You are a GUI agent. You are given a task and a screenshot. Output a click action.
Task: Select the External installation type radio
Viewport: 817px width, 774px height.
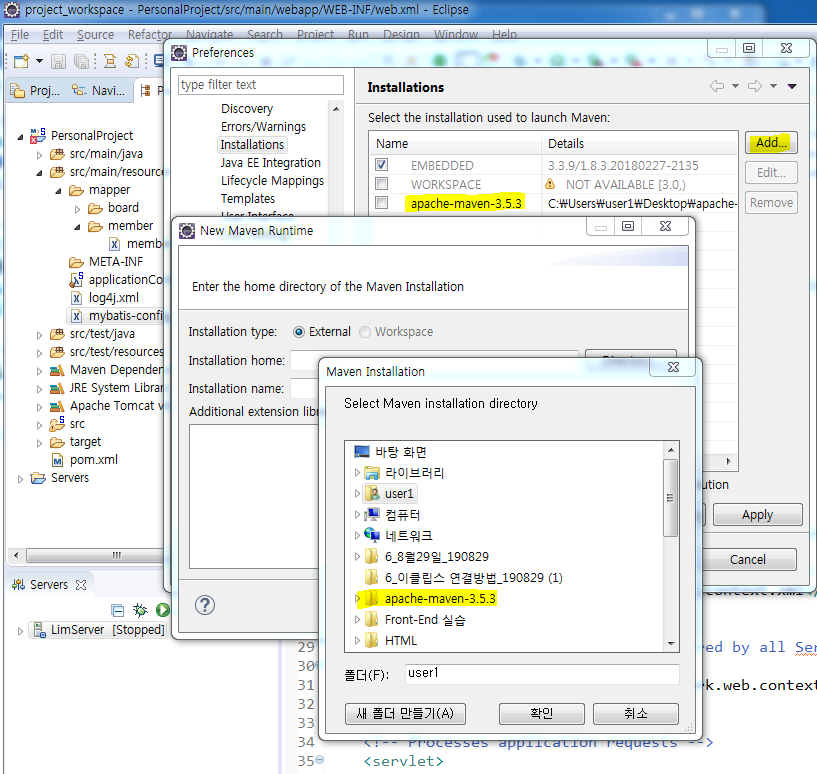[299, 332]
